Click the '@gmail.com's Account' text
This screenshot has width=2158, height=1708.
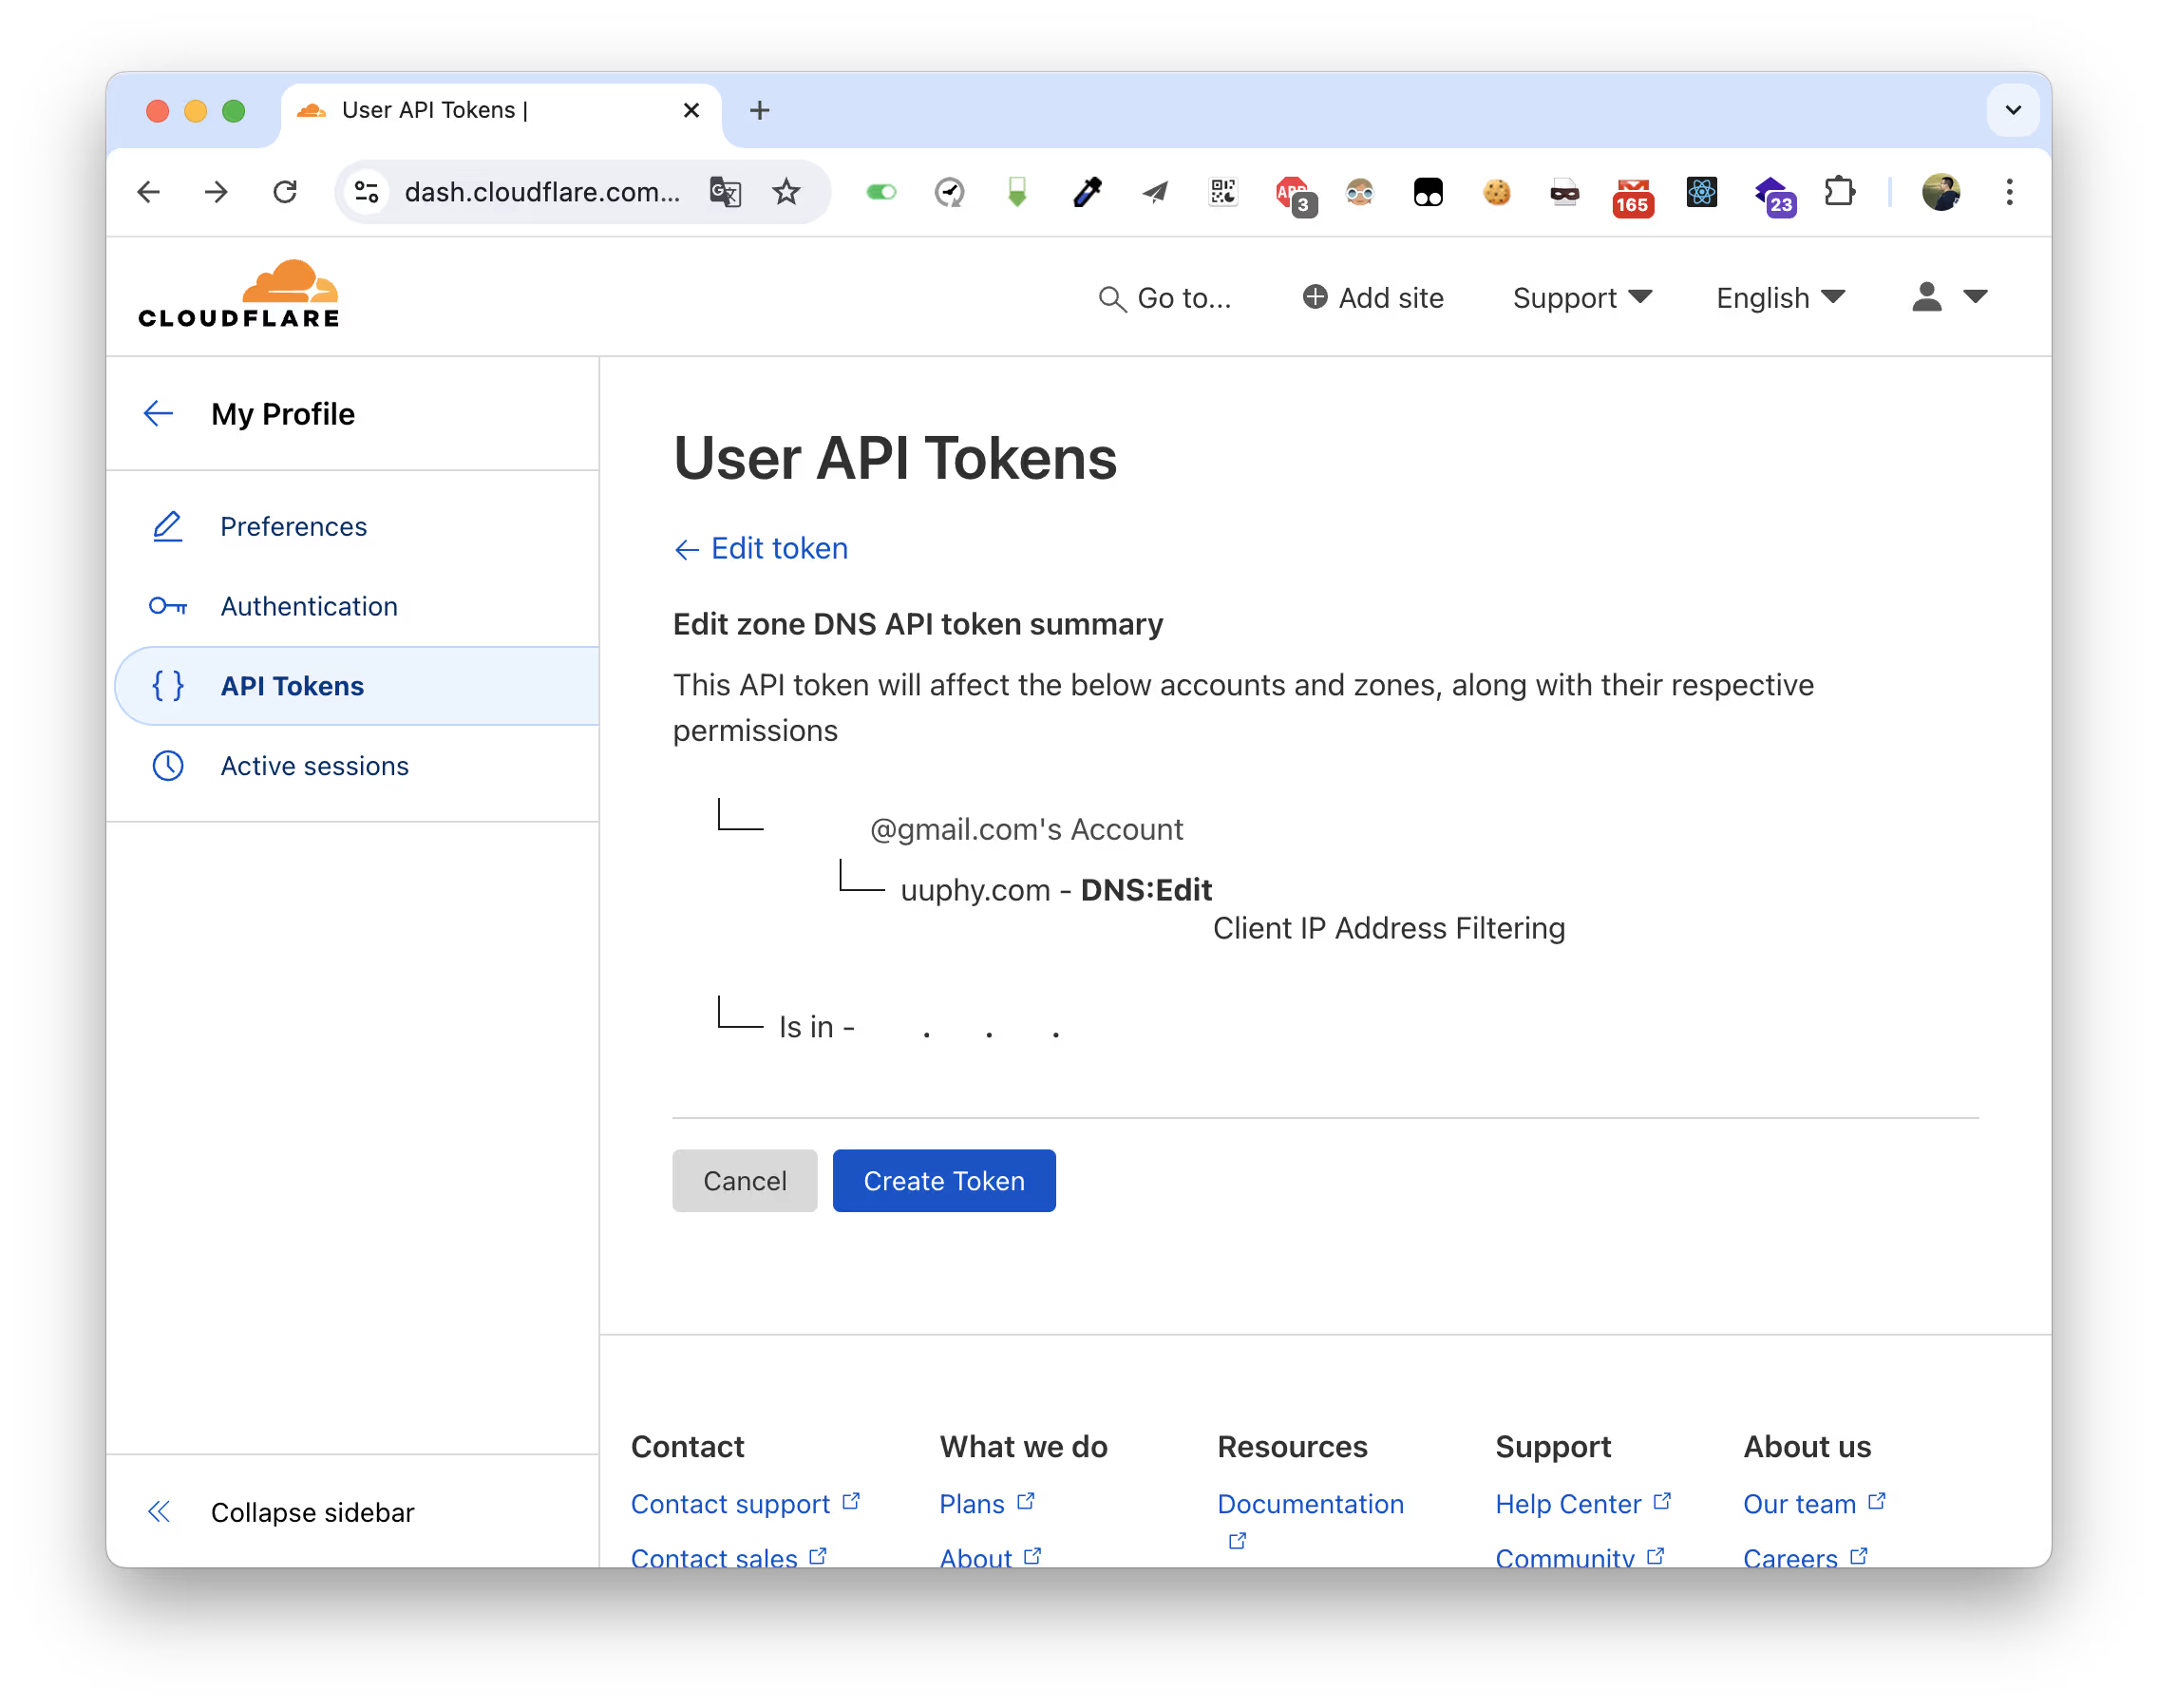1026,829
